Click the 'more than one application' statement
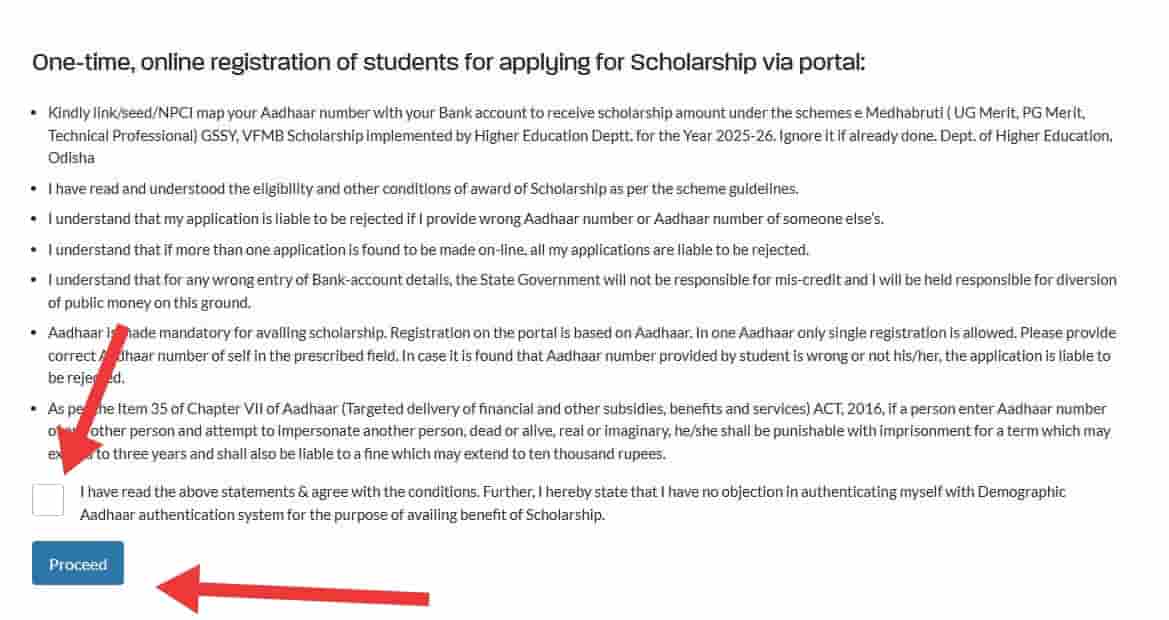 (428, 250)
